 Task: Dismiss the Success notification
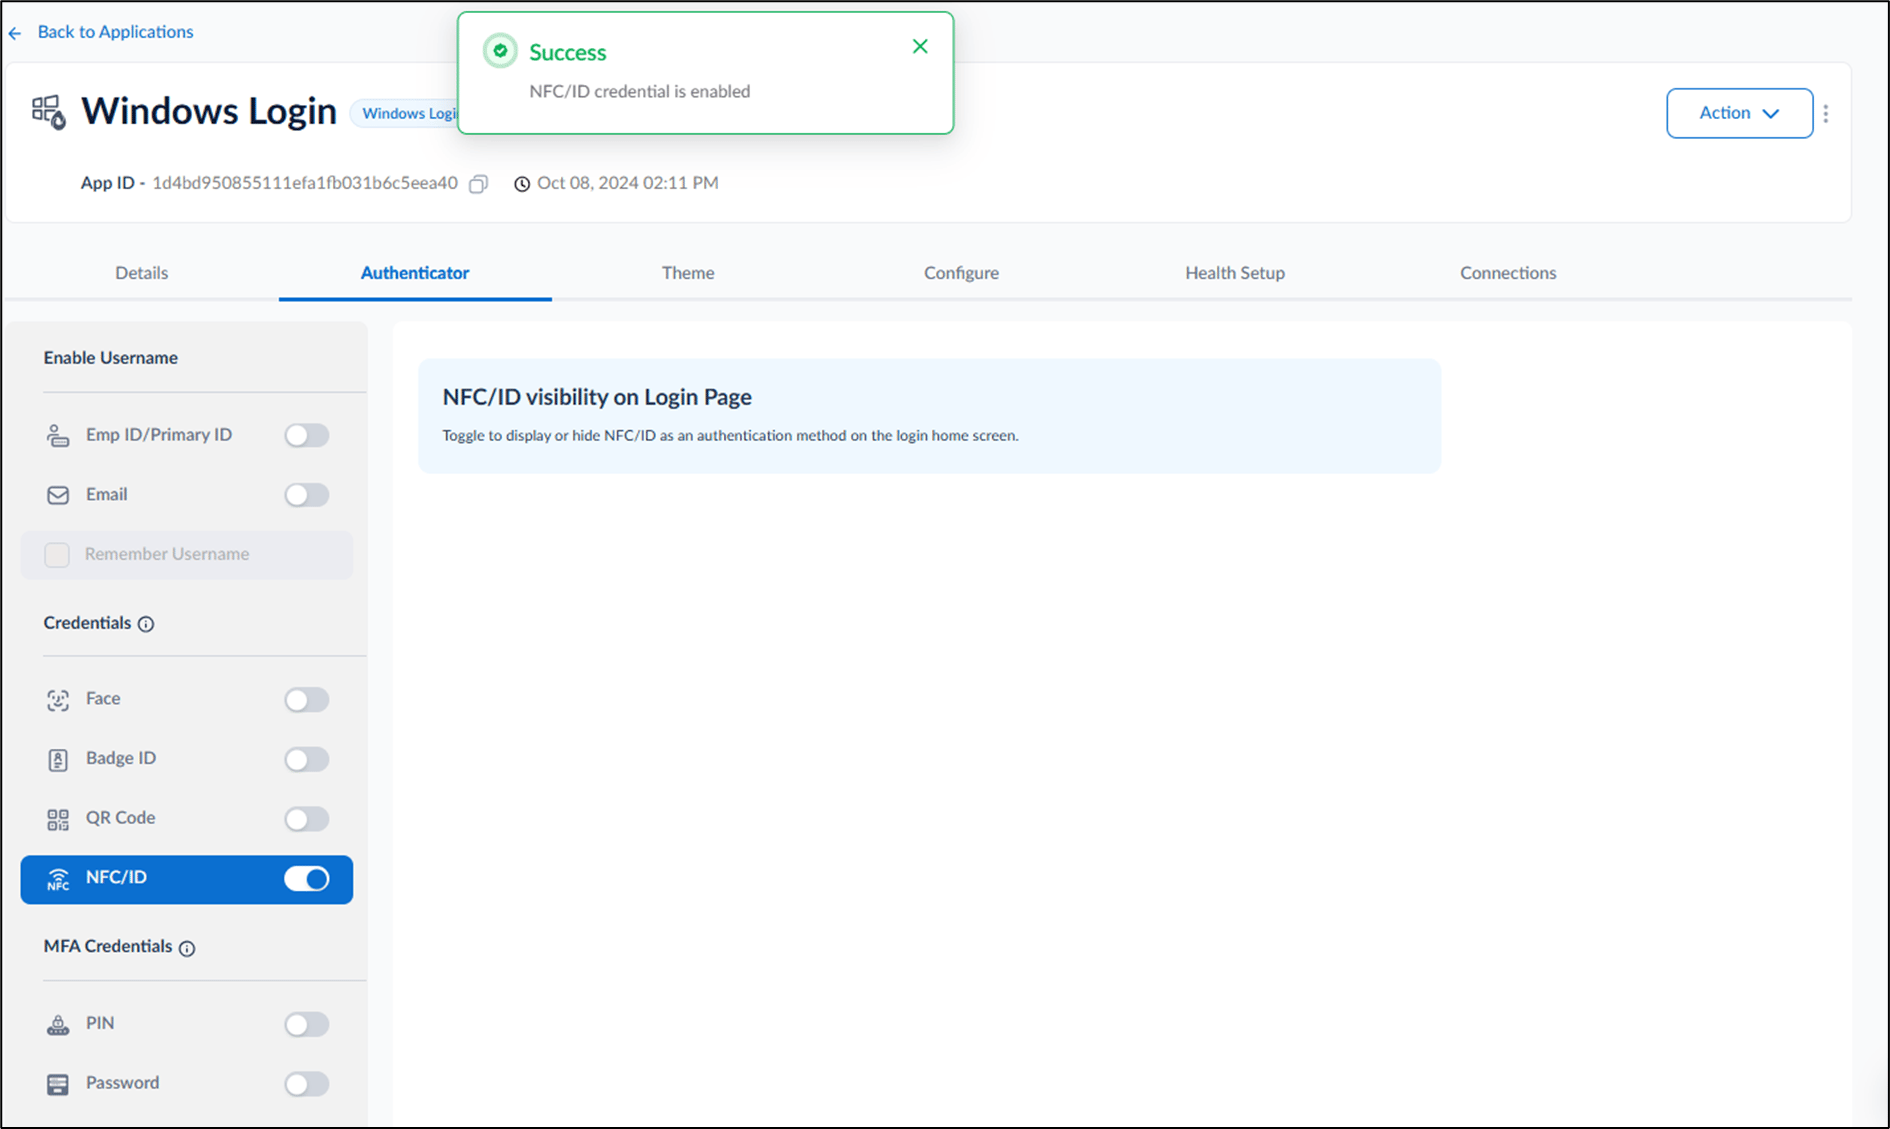click(920, 46)
